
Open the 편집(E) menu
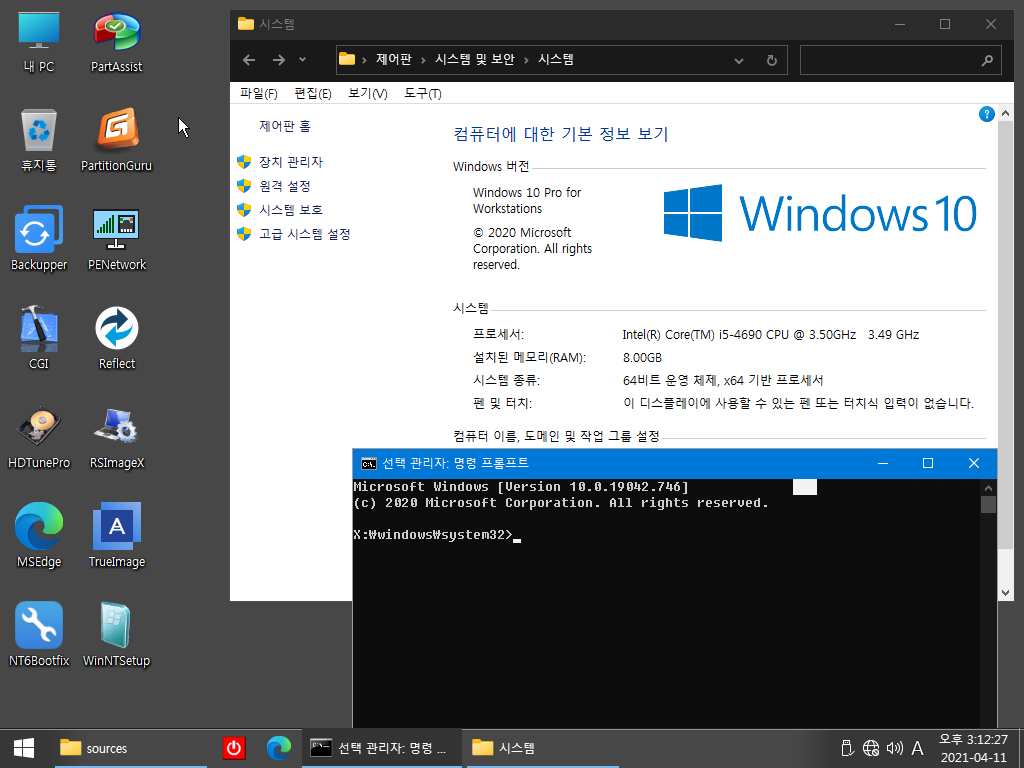pyautogui.click(x=313, y=93)
